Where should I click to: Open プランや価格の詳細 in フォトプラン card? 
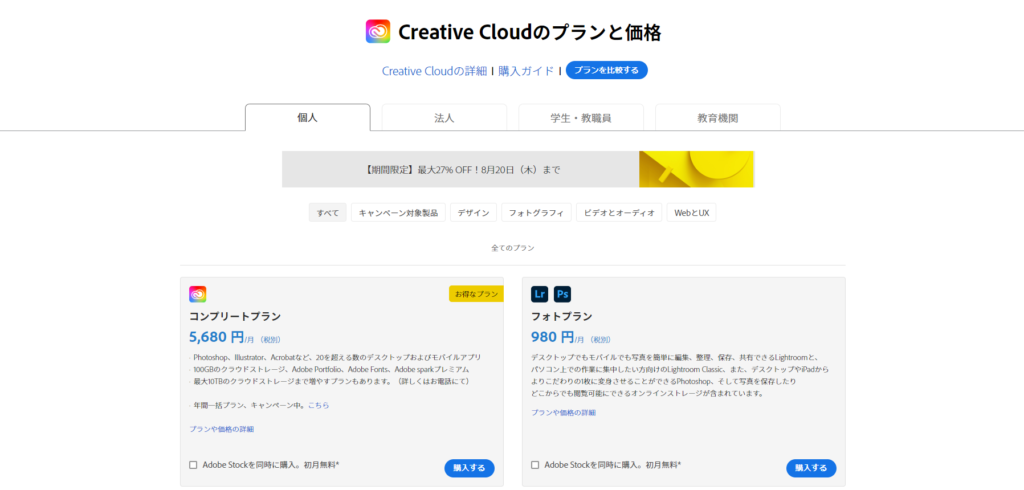[x=563, y=413]
